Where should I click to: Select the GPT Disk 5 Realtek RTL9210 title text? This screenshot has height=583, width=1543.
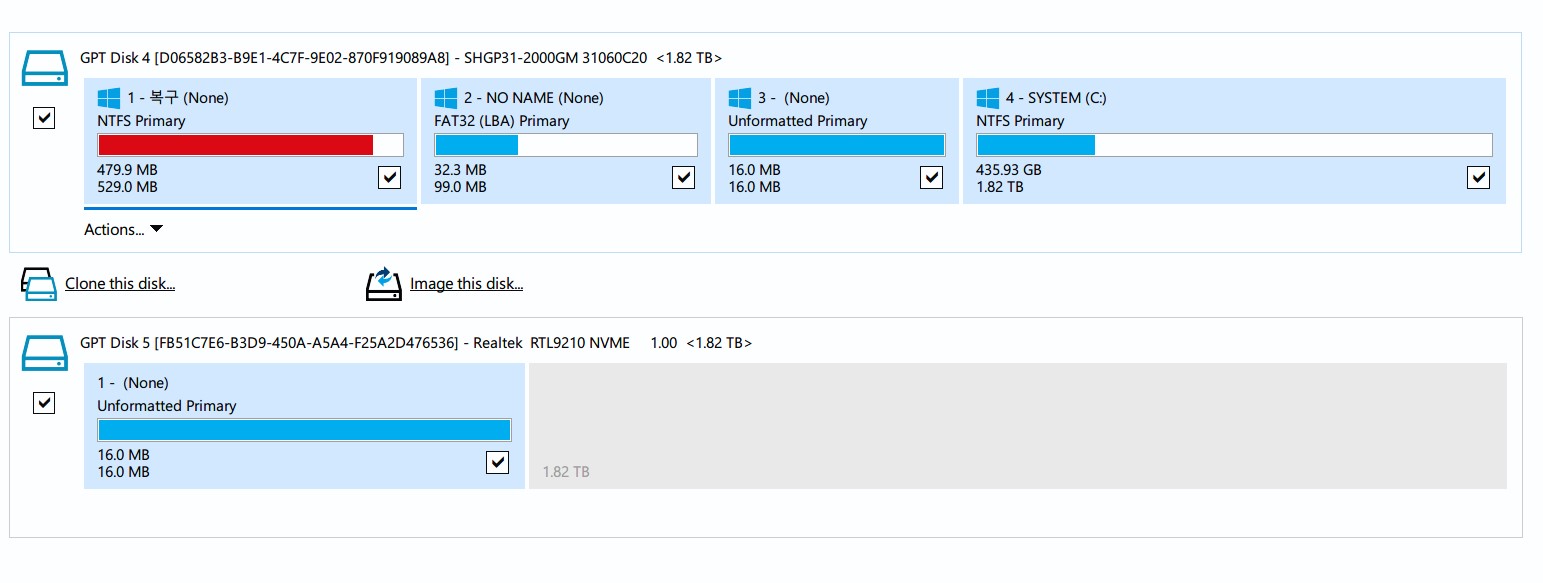coord(416,343)
